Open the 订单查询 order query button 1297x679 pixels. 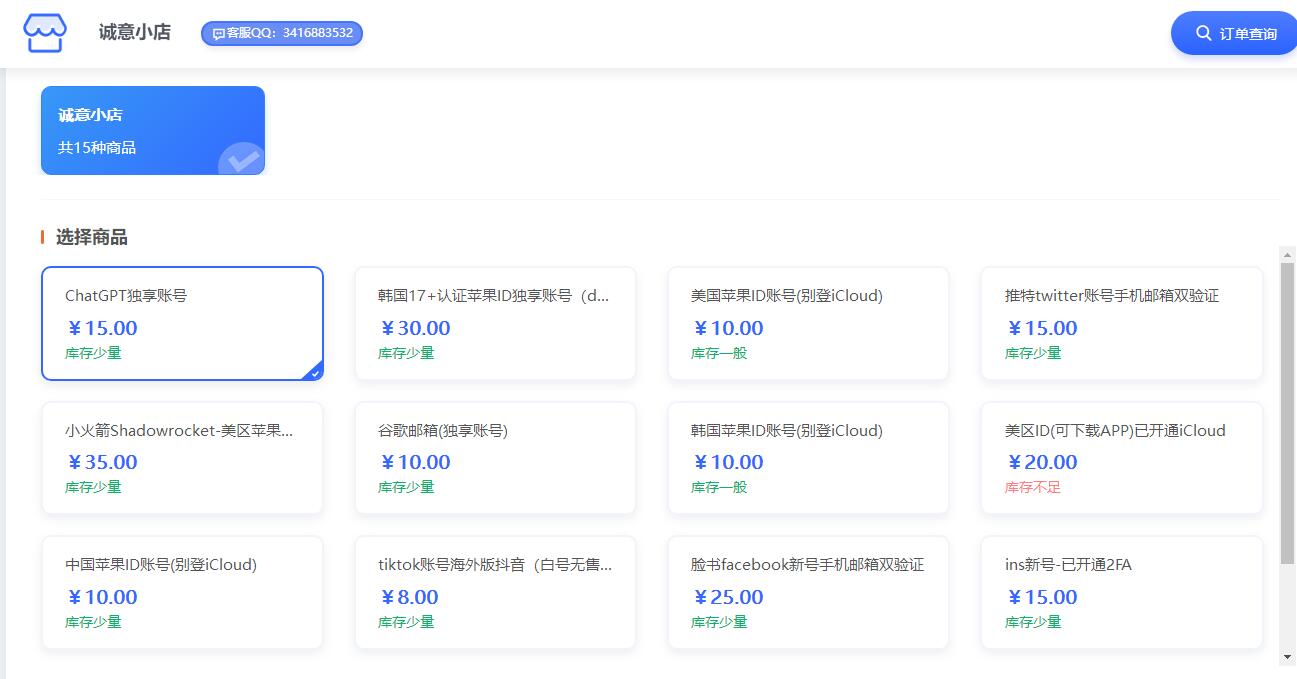pos(1234,33)
